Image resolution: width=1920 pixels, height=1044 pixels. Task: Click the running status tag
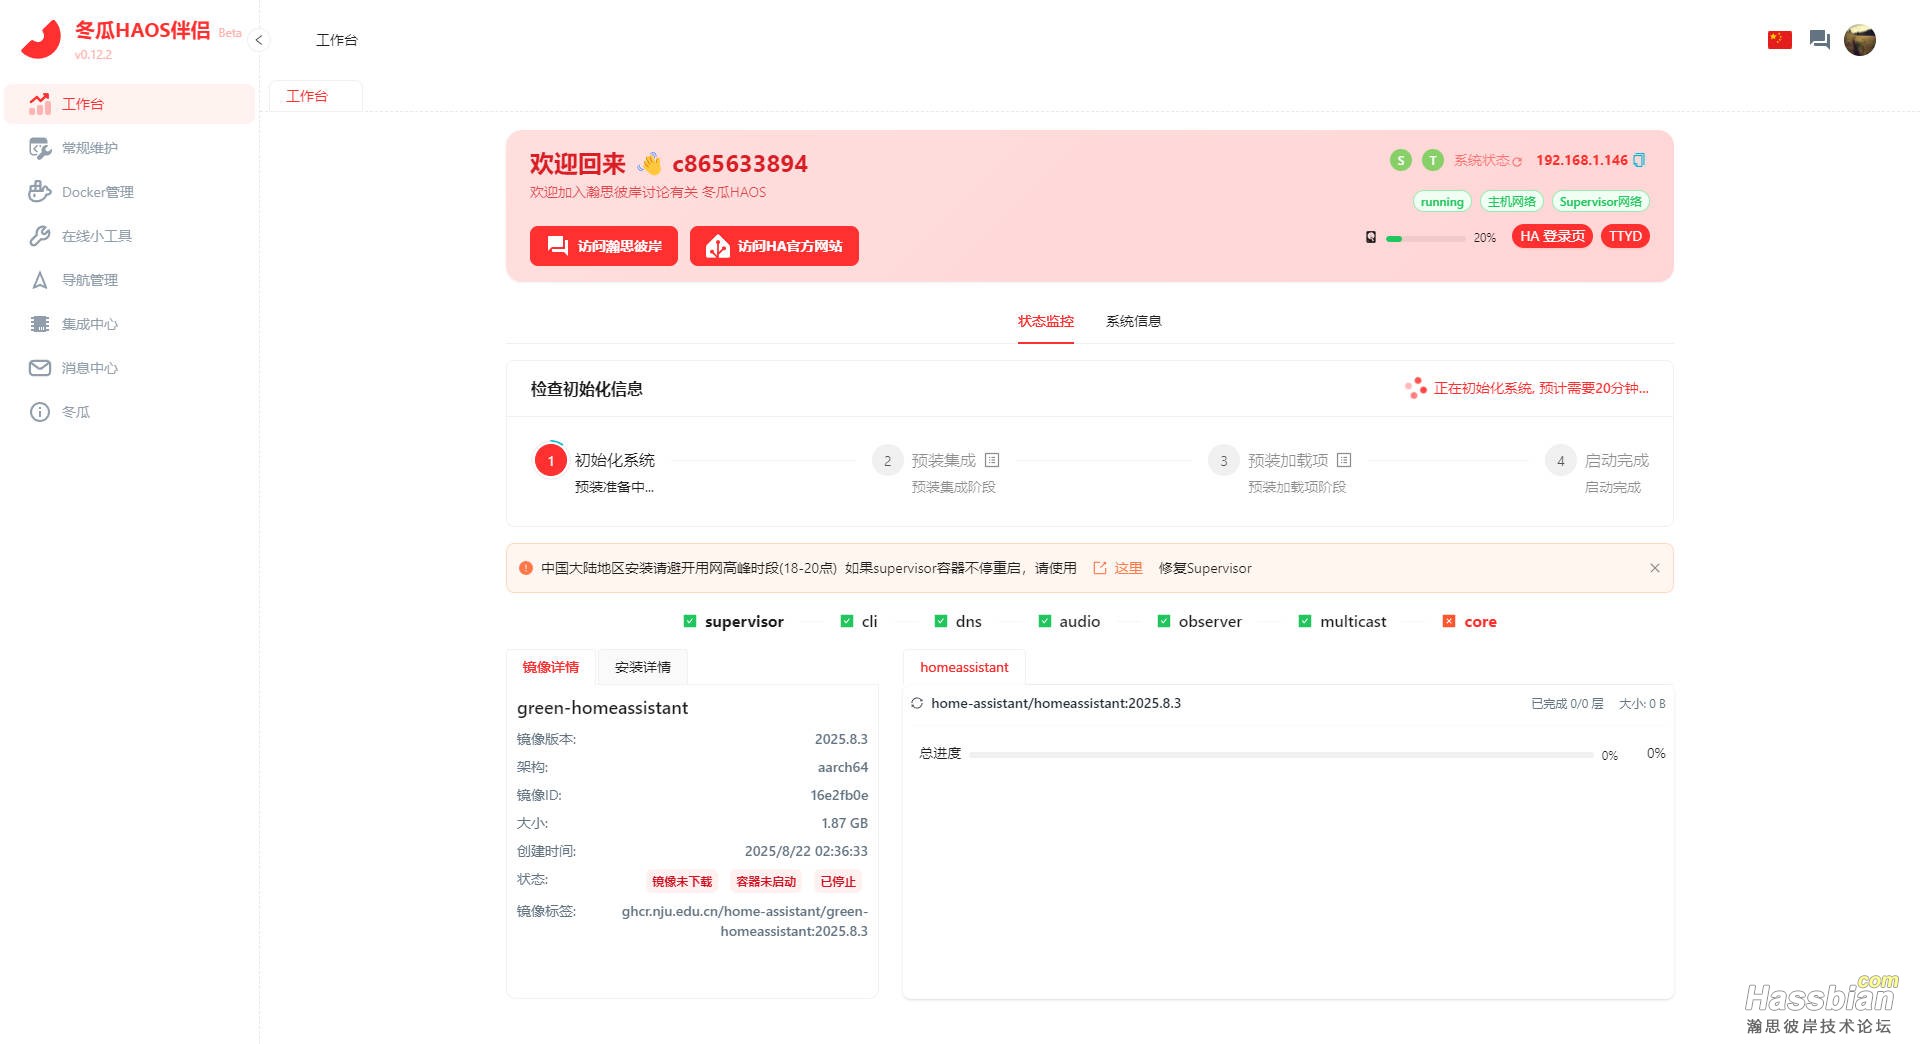point(1442,202)
